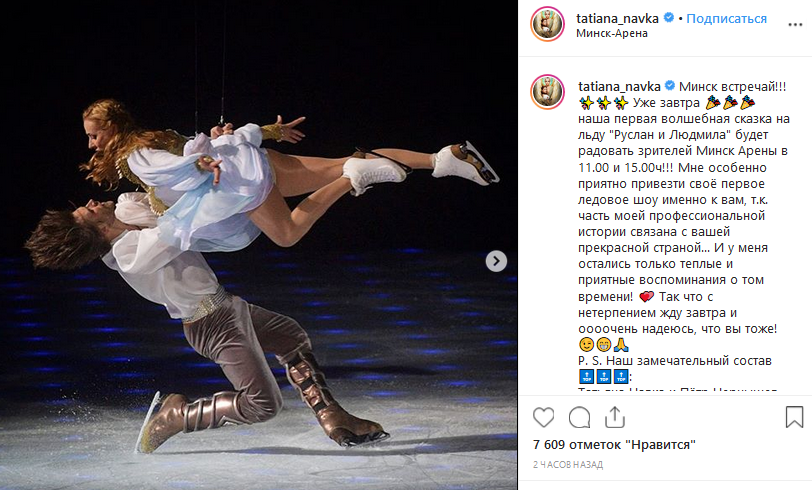
Task: Click tatiana_navka username in the caption
Action: pyautogui.click(x=619, y=87)
